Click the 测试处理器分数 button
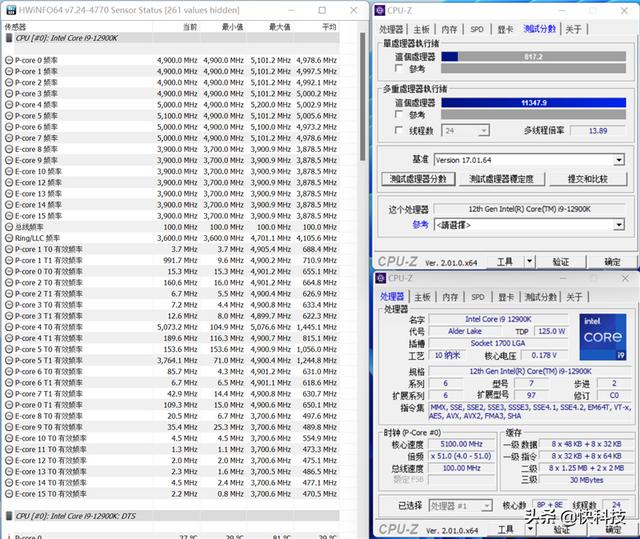Viewport: 640px width, 539px height. pos(418,179)
